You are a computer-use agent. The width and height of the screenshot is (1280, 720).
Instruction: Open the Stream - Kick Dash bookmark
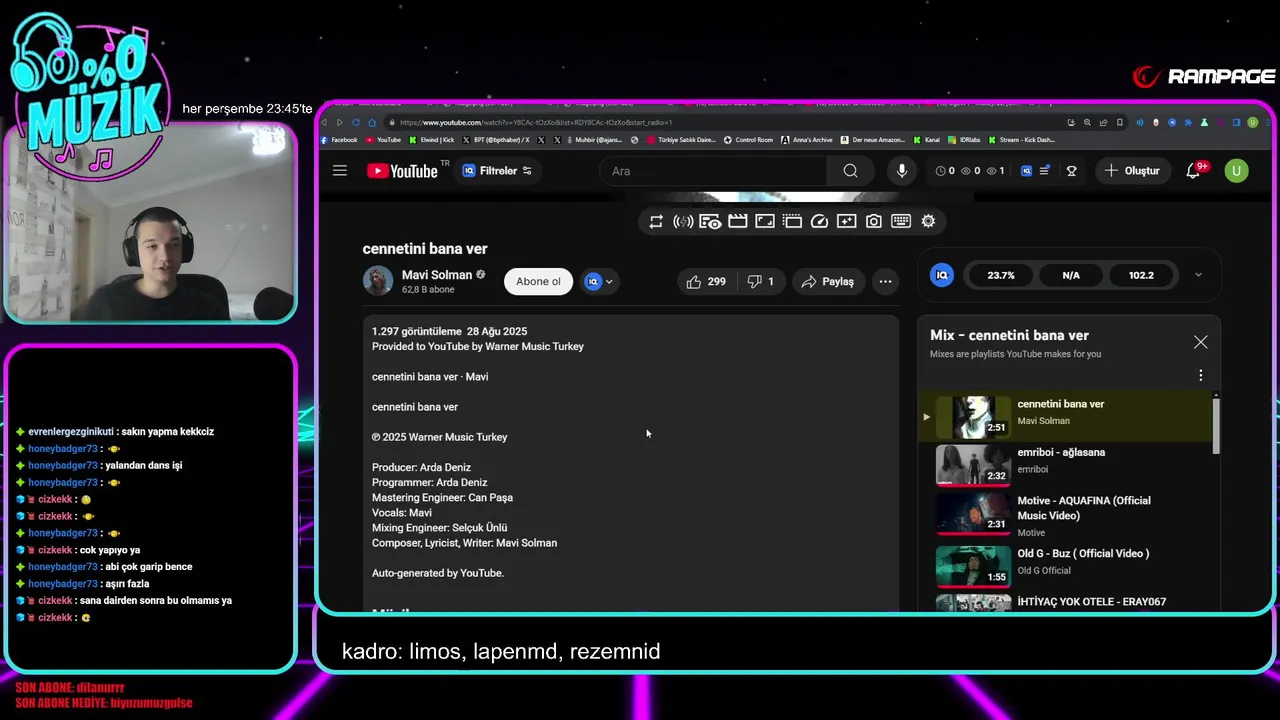pyautogui.click(x=1021, y=140)
